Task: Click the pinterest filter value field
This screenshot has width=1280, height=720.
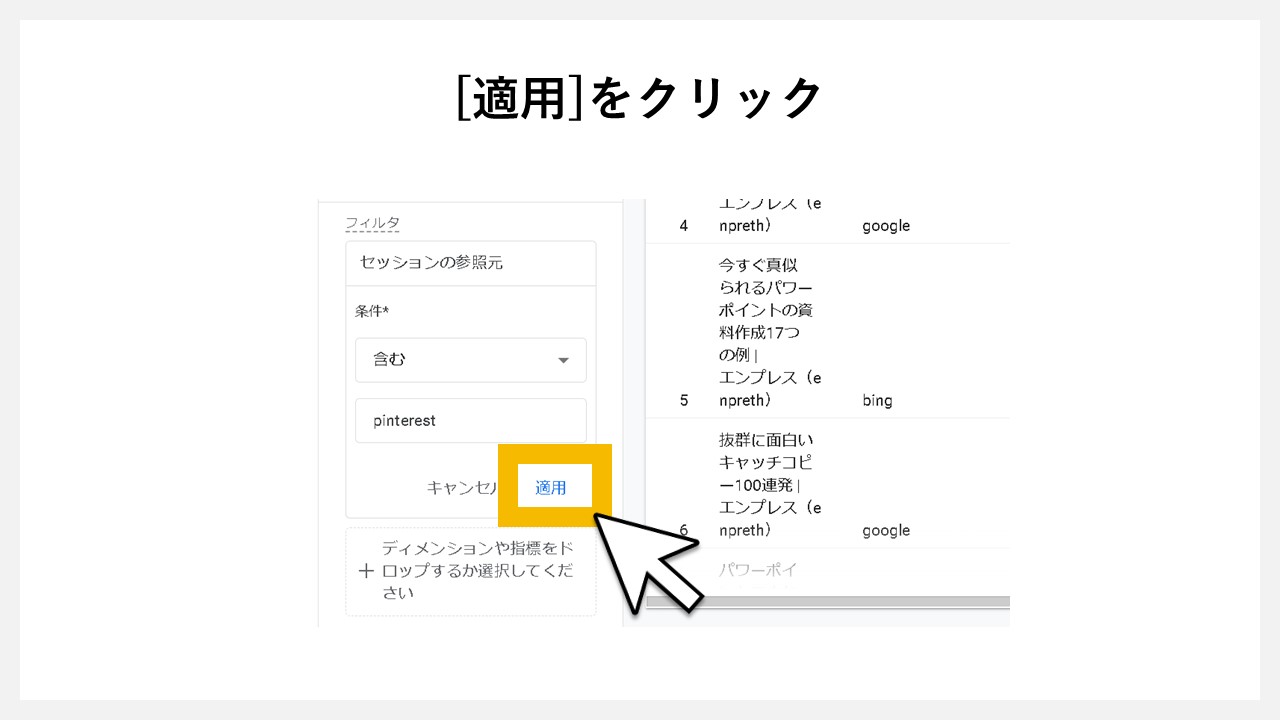Action: tap(470, 420)
